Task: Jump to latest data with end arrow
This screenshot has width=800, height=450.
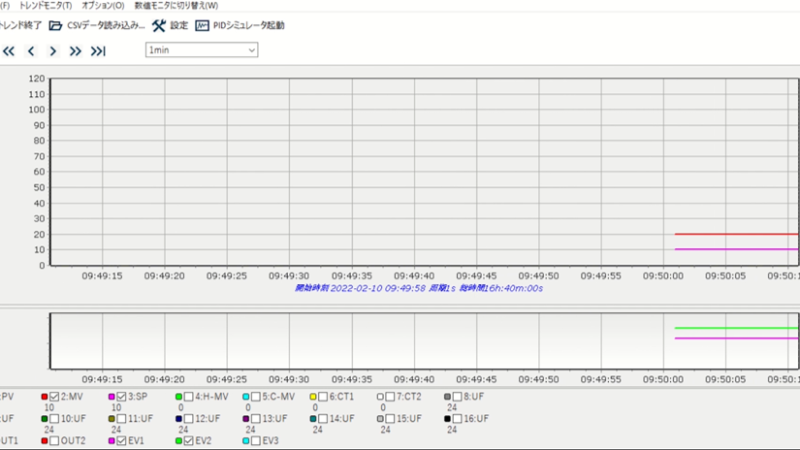Action: (98, 51)
